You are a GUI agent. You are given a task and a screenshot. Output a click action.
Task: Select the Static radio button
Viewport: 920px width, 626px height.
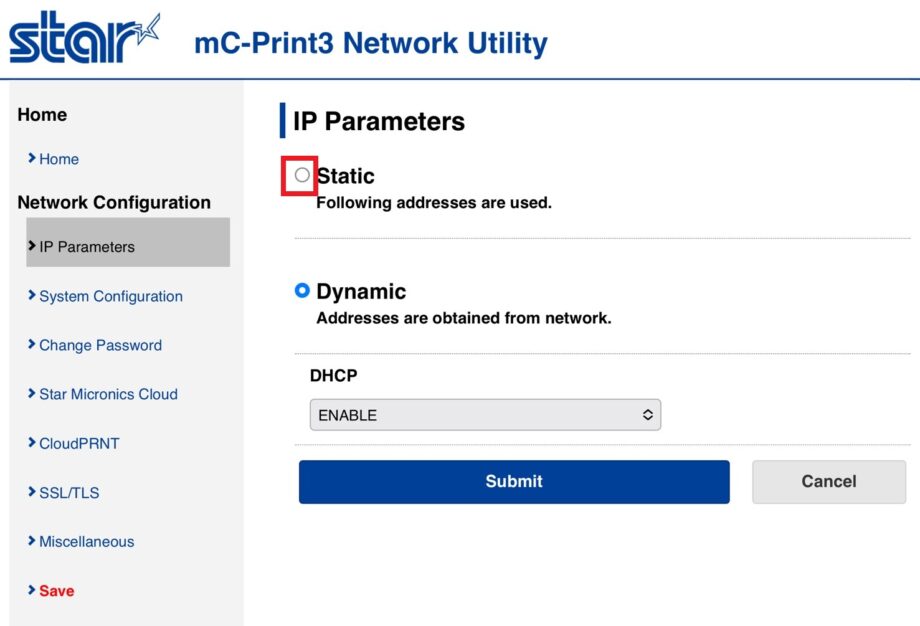(302, 175)
